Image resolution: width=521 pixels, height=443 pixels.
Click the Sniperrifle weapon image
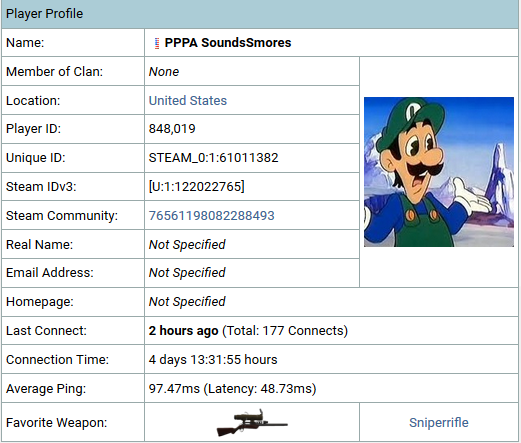252,423
